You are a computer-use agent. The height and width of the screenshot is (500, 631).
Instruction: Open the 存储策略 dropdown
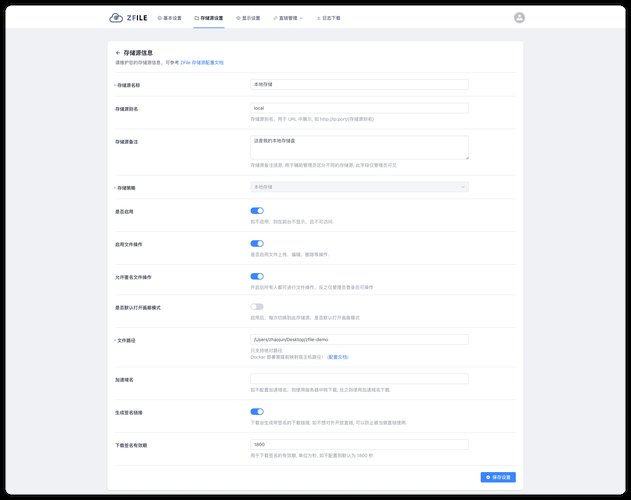point(359,187)
